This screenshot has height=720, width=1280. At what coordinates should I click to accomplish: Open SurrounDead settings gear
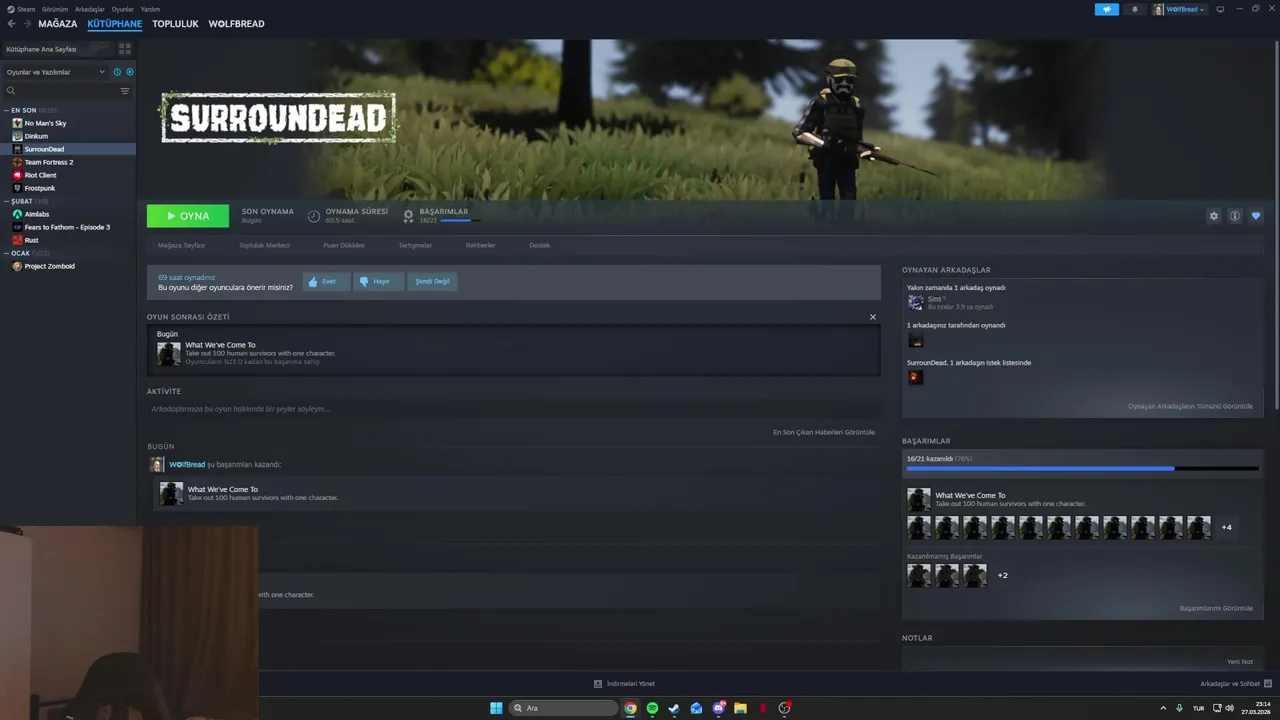pyautogui.click(x=1214, y=216)
